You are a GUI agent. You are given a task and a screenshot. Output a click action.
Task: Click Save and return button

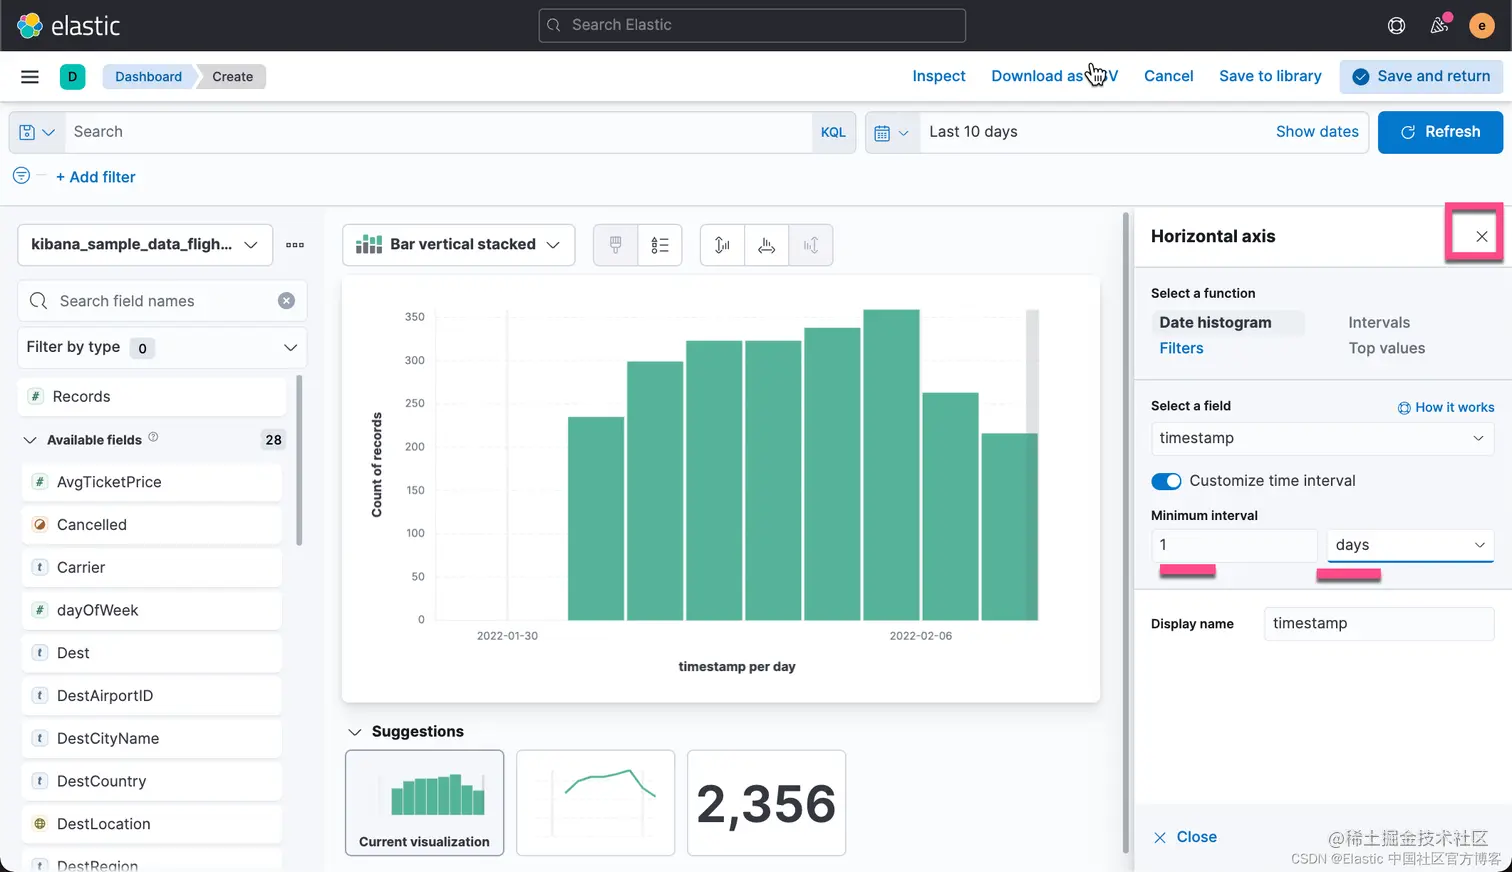click(1421, 76)
